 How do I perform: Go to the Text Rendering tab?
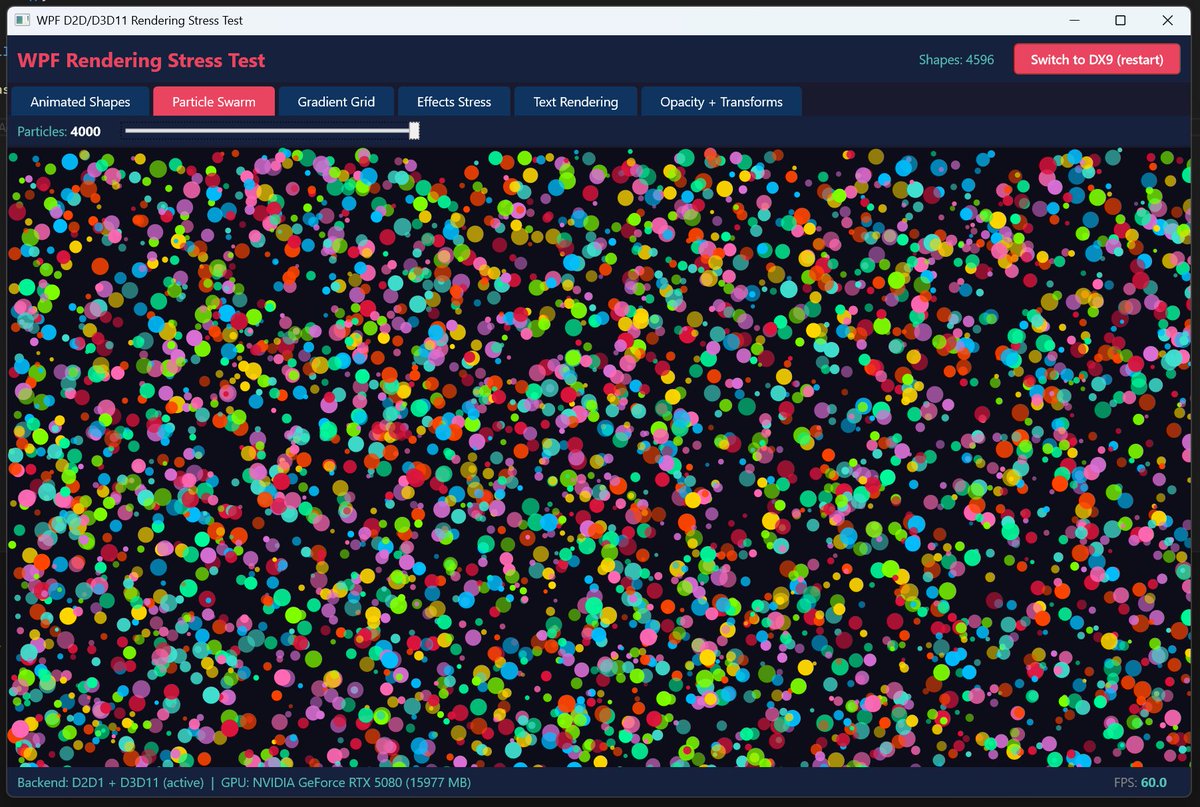pyautogui.click(x=575, y=101)
